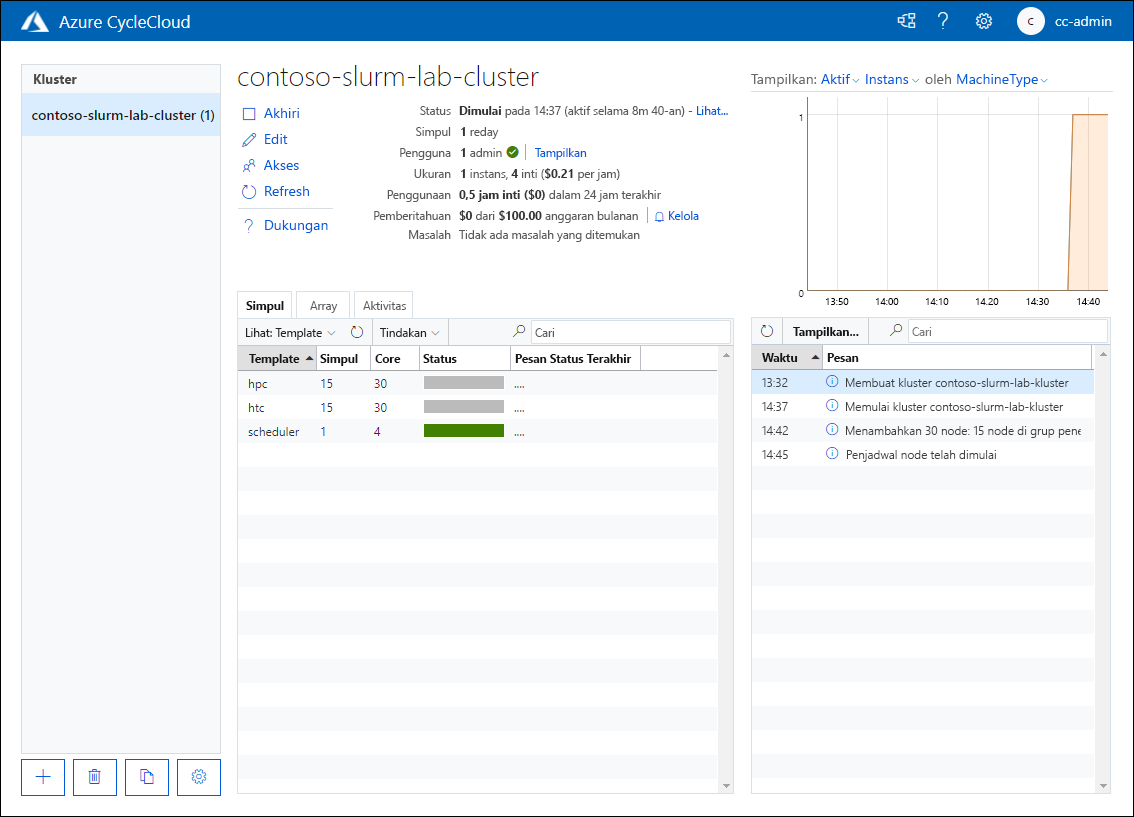Open CycleCloud help via the question mark icon
Screen dimensions: 1134x817
click(x=943, y=20)
